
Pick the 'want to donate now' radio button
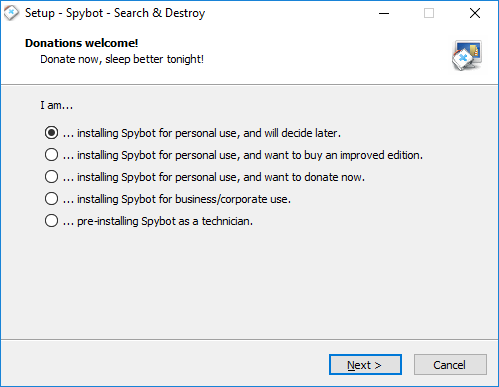[51, 177]
